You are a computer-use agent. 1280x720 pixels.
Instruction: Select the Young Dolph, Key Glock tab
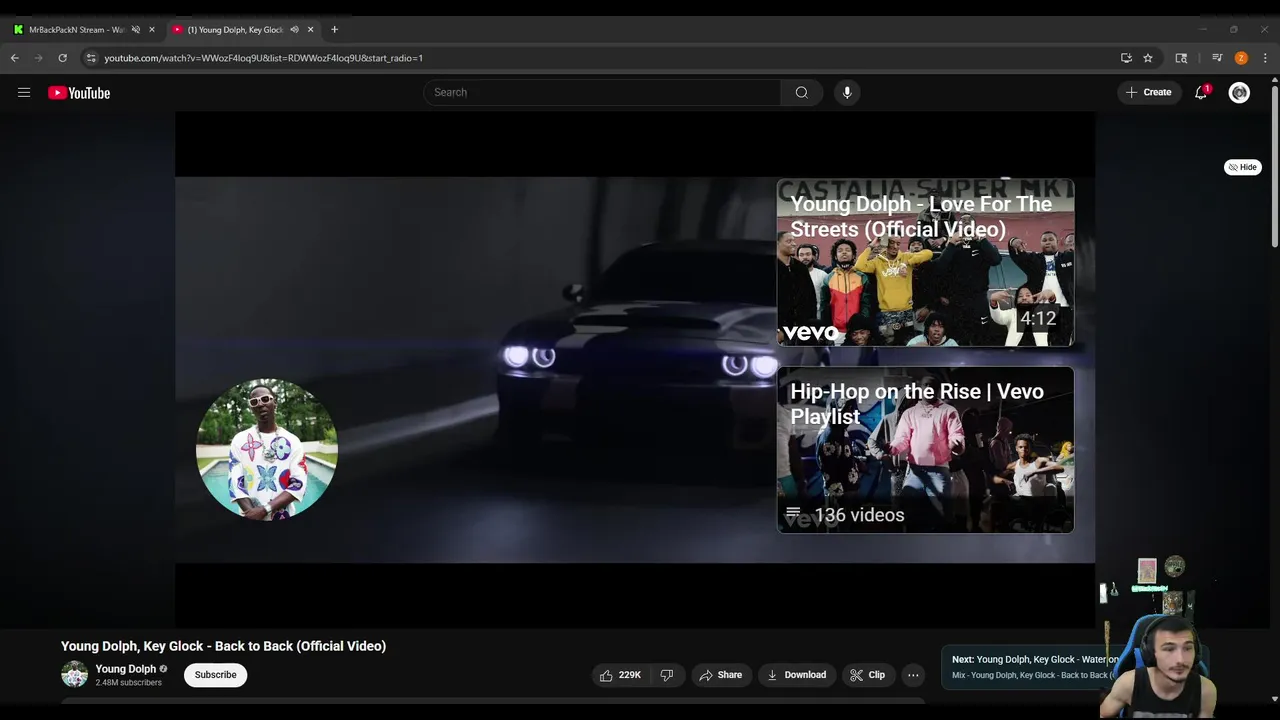[236, 30]
